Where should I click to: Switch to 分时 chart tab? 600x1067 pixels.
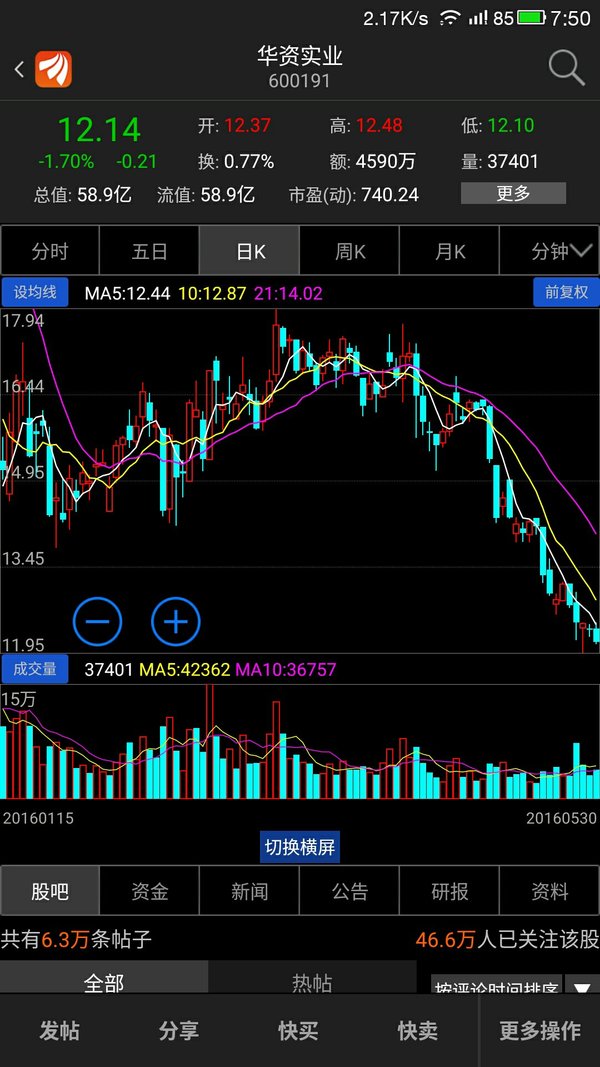tap(50, 251)
